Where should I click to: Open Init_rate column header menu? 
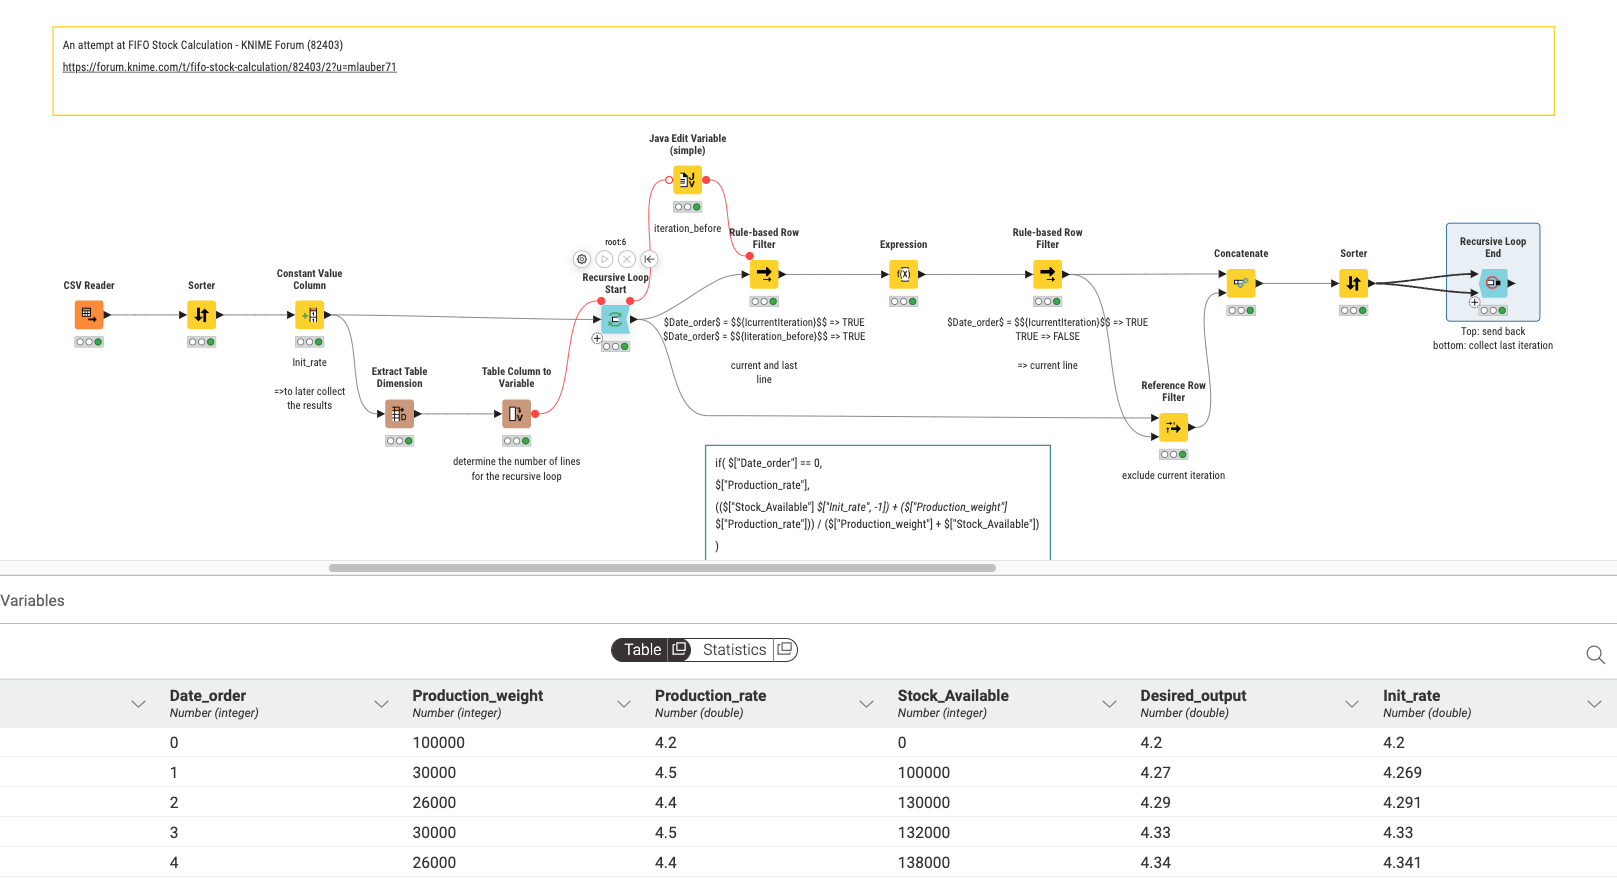[1594, 704]
